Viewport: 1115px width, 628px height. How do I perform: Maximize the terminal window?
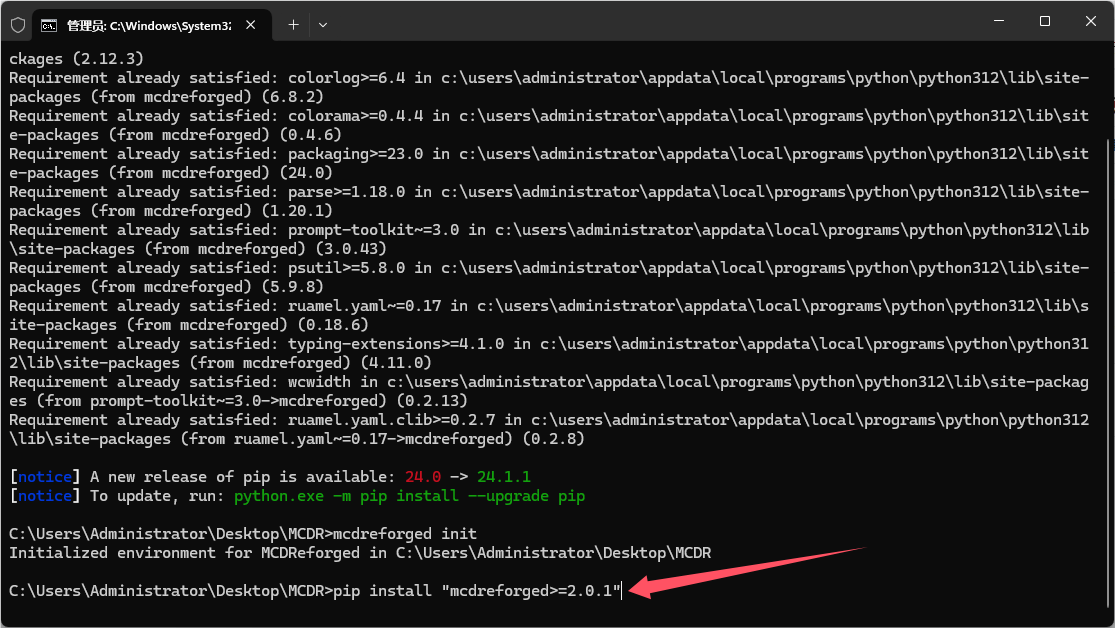(1045, 21)
